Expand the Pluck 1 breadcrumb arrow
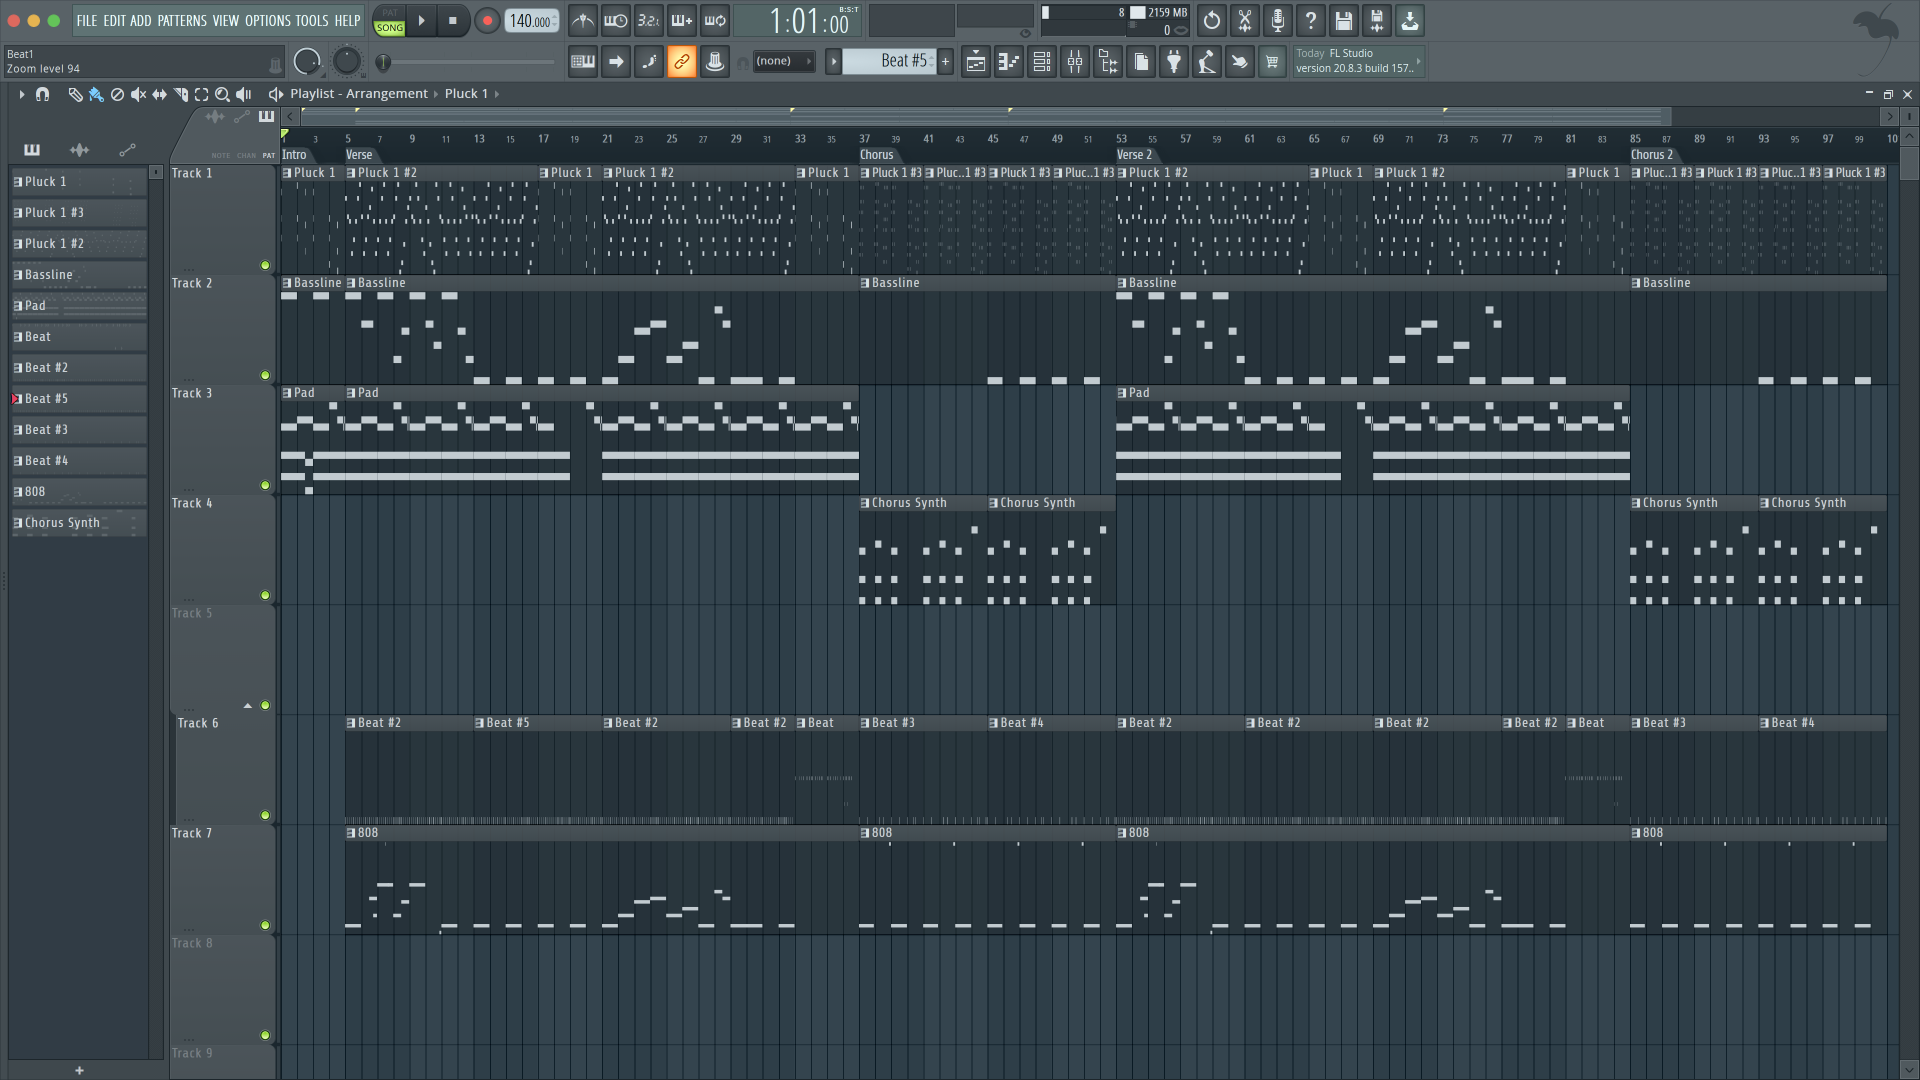 click(x=497, y=94)
